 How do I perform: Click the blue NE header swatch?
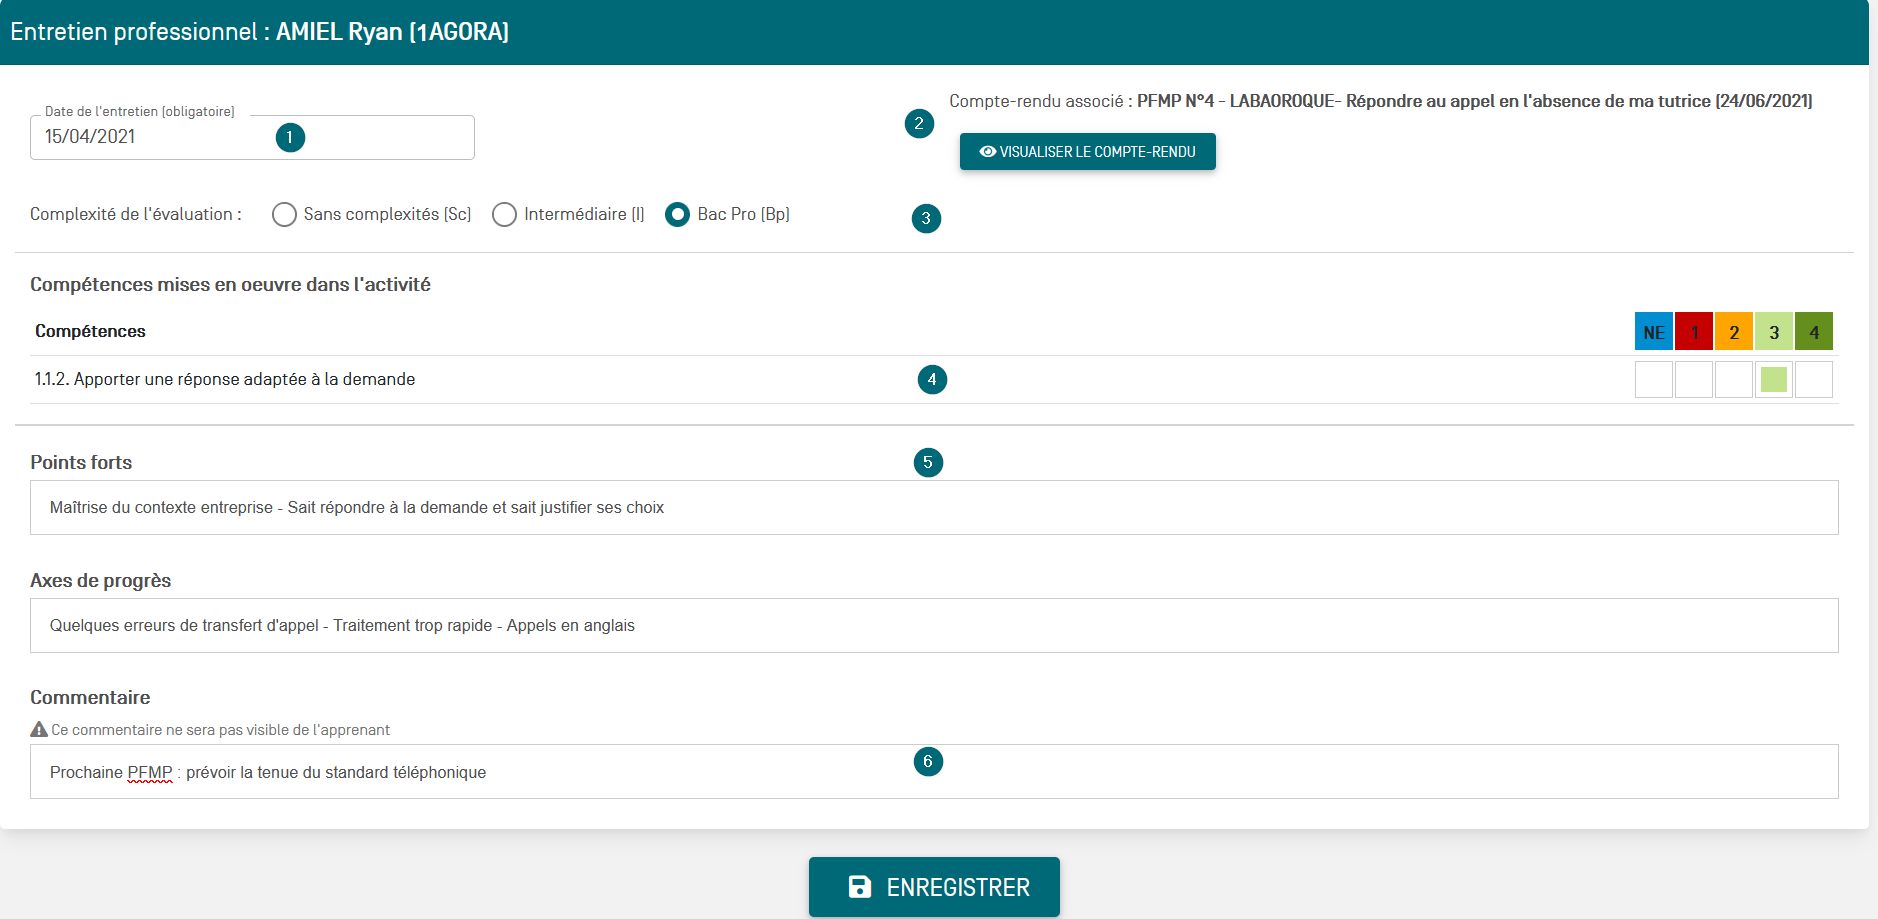[1654, 332]
